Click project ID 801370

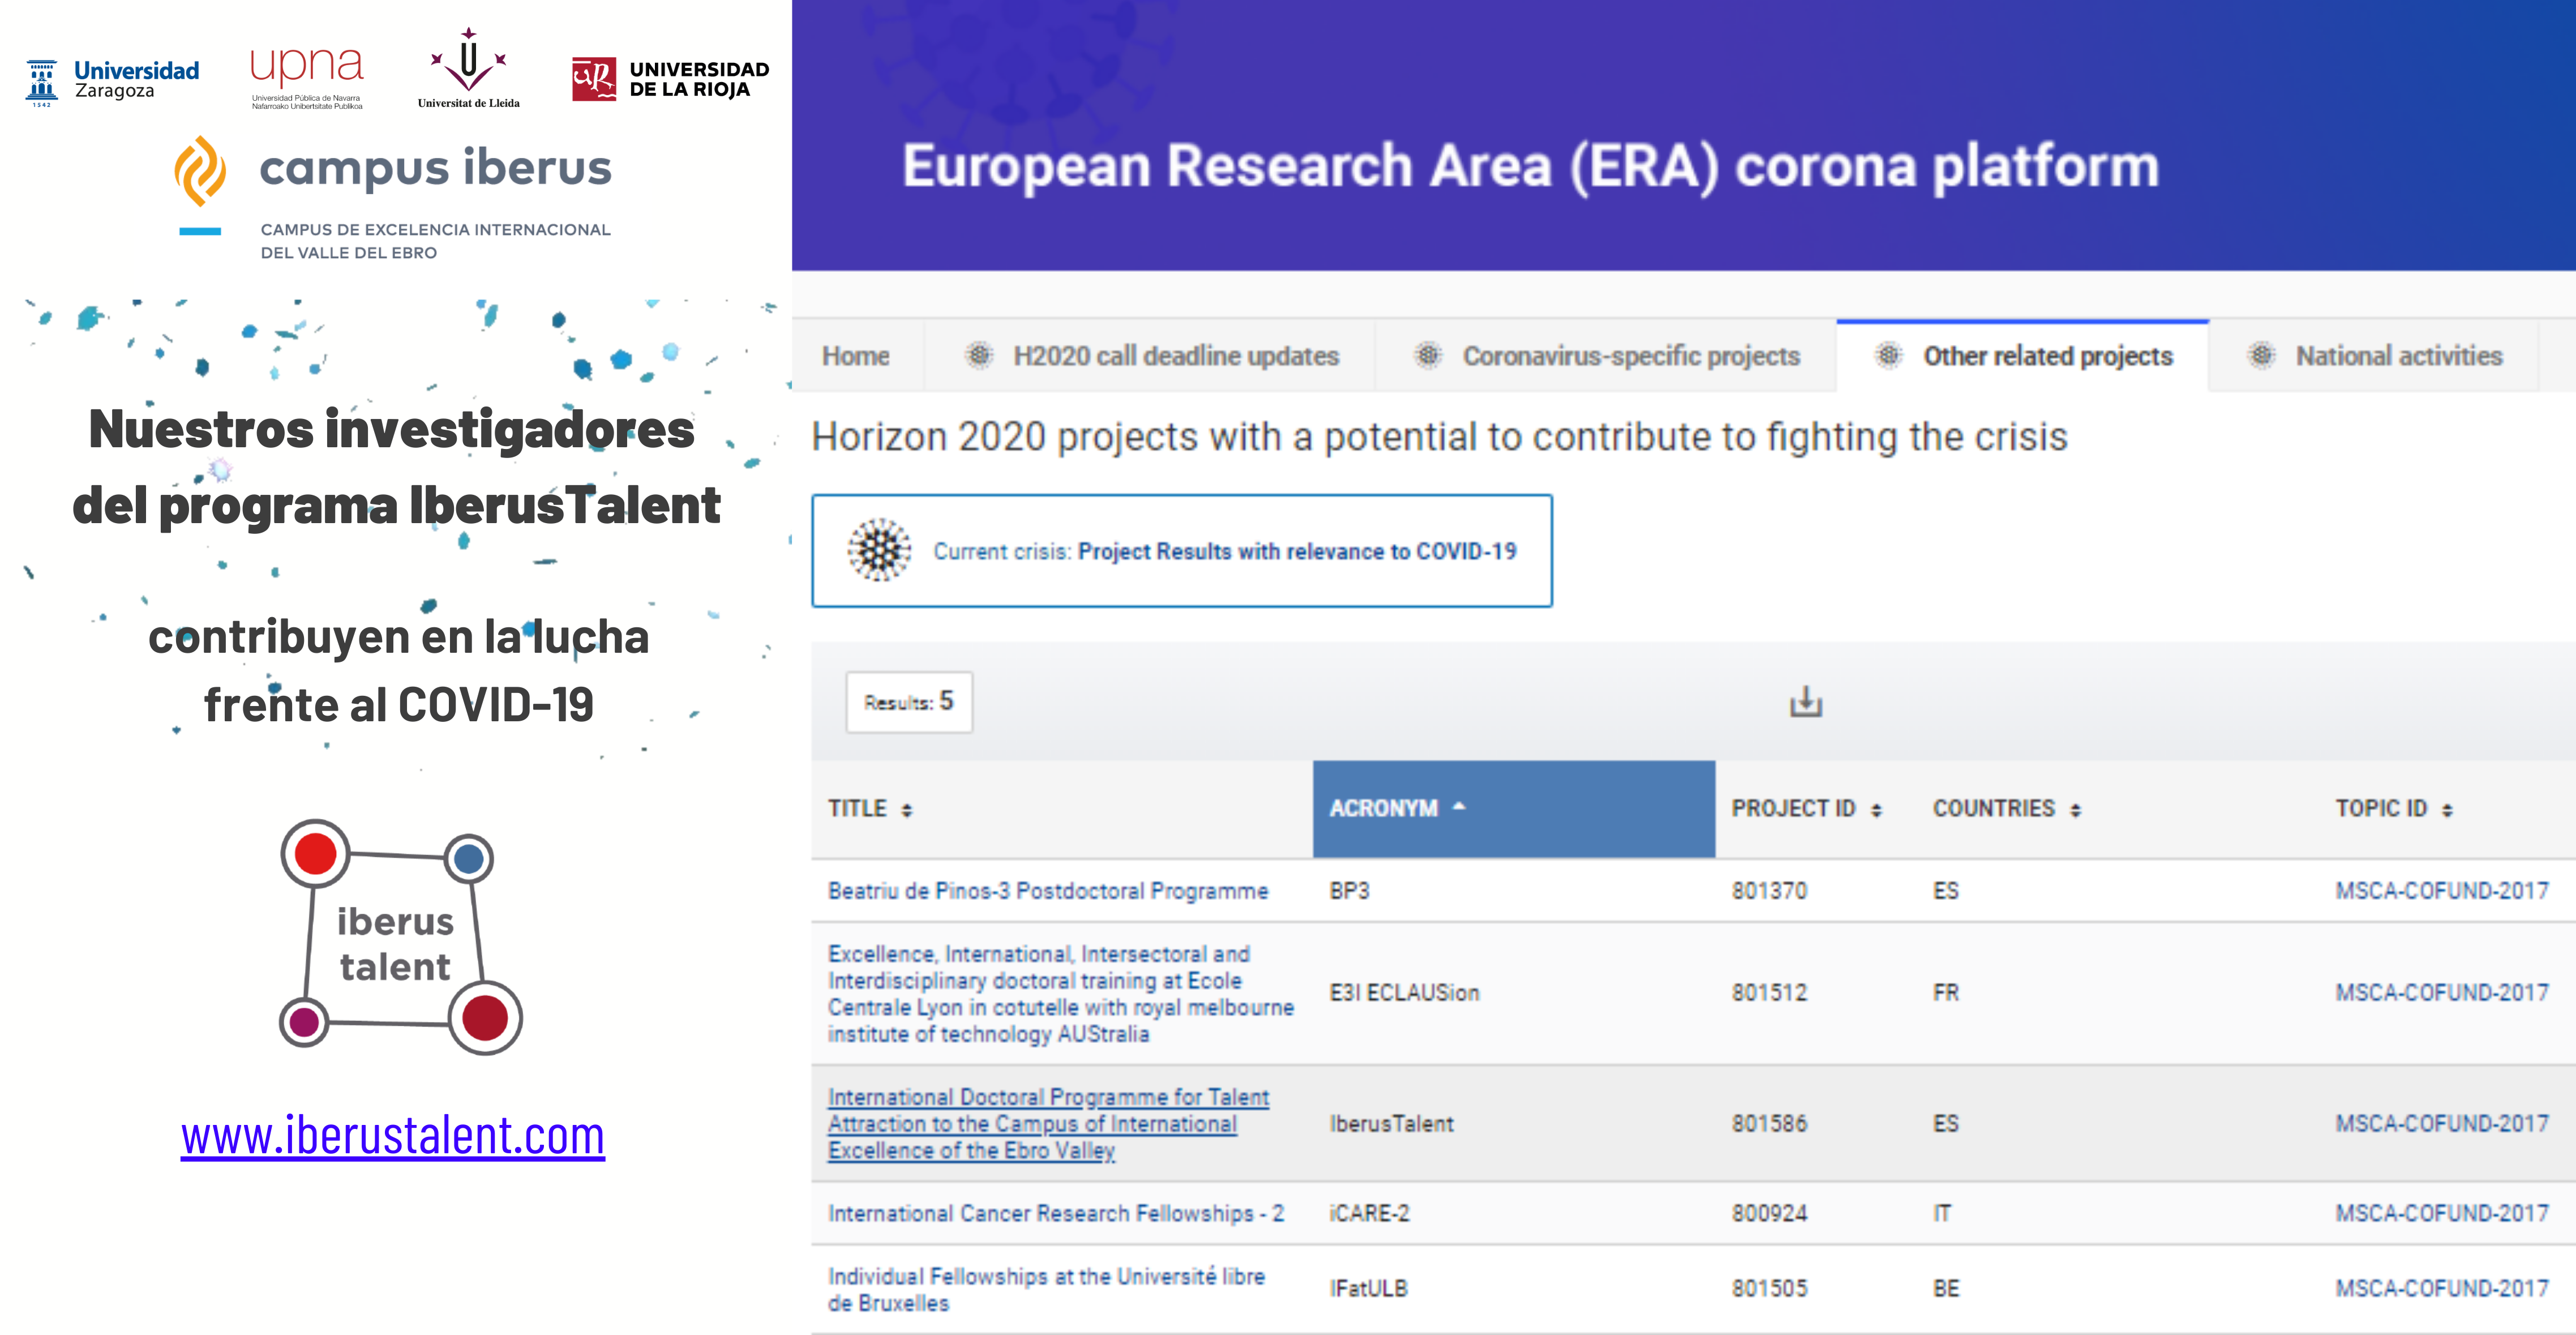(1769, 891)
